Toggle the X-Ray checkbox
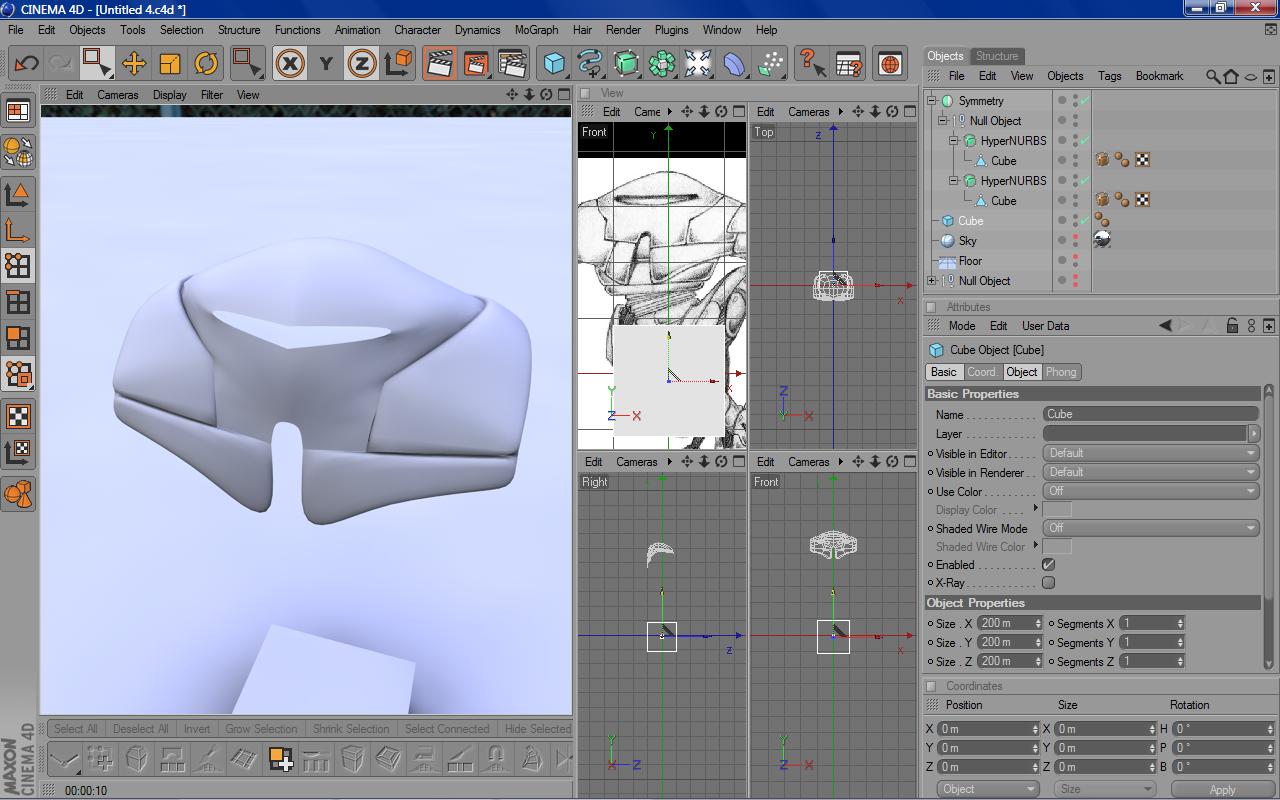The width and height of the screenshot is (1280, 800). point(1048,583)
